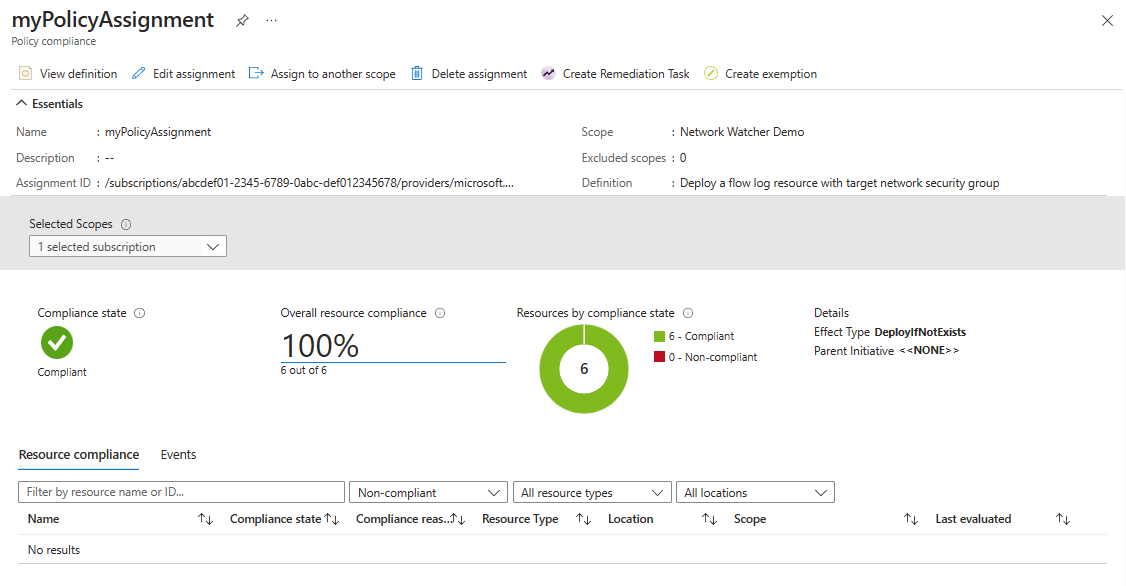Screen dimensions: 1126x586
Task: Click Create Remediation Task icon
Action: tap(548, 74)
